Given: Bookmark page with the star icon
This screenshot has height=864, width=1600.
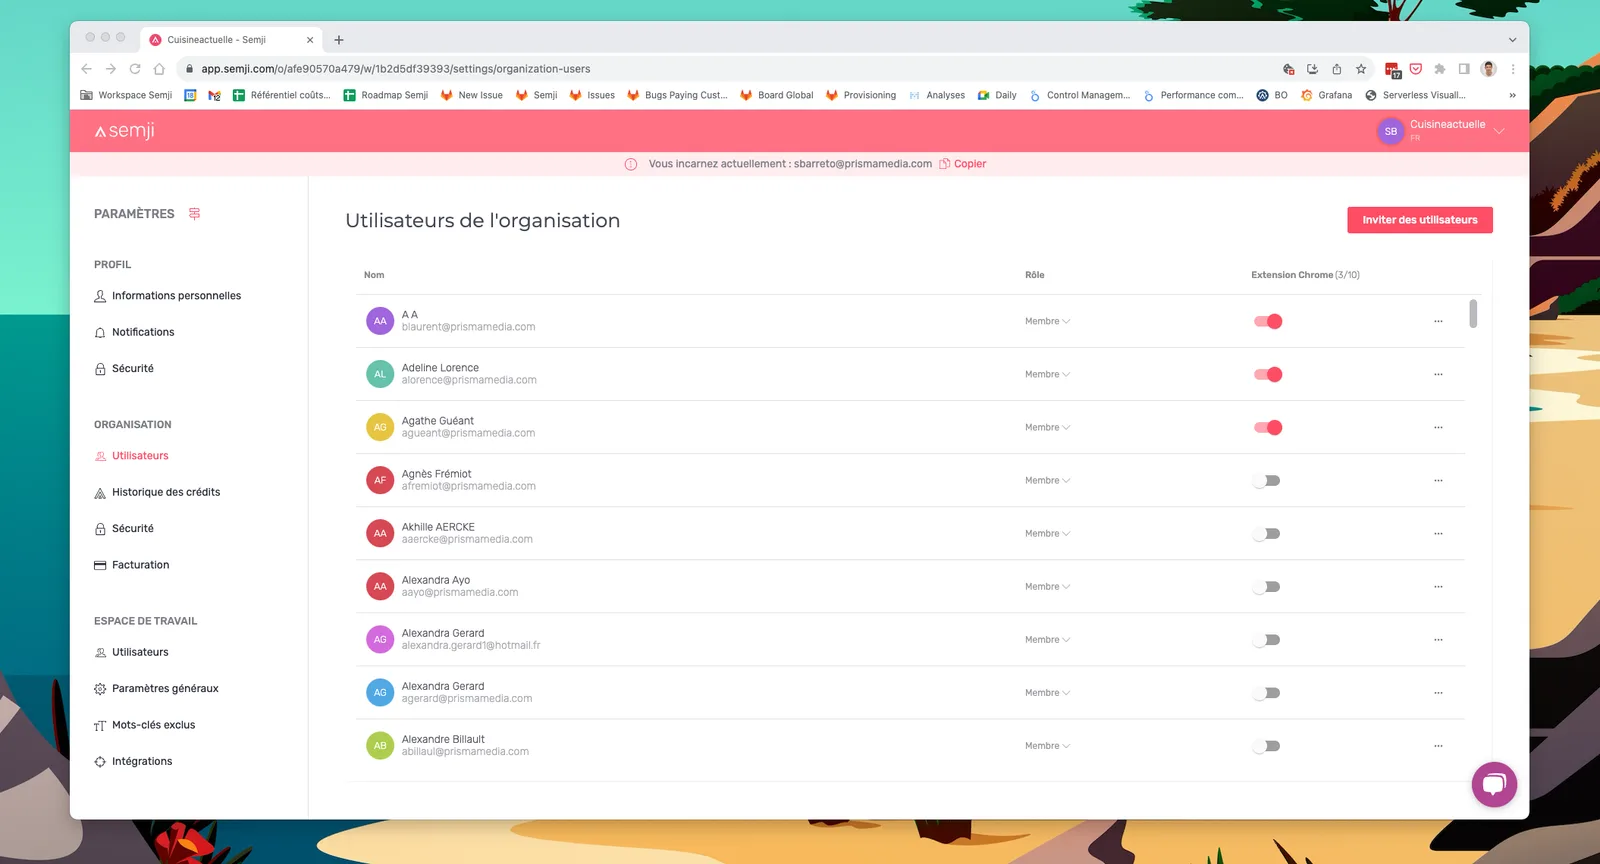Looking at the screenshot, I should tap(1361, 69).
